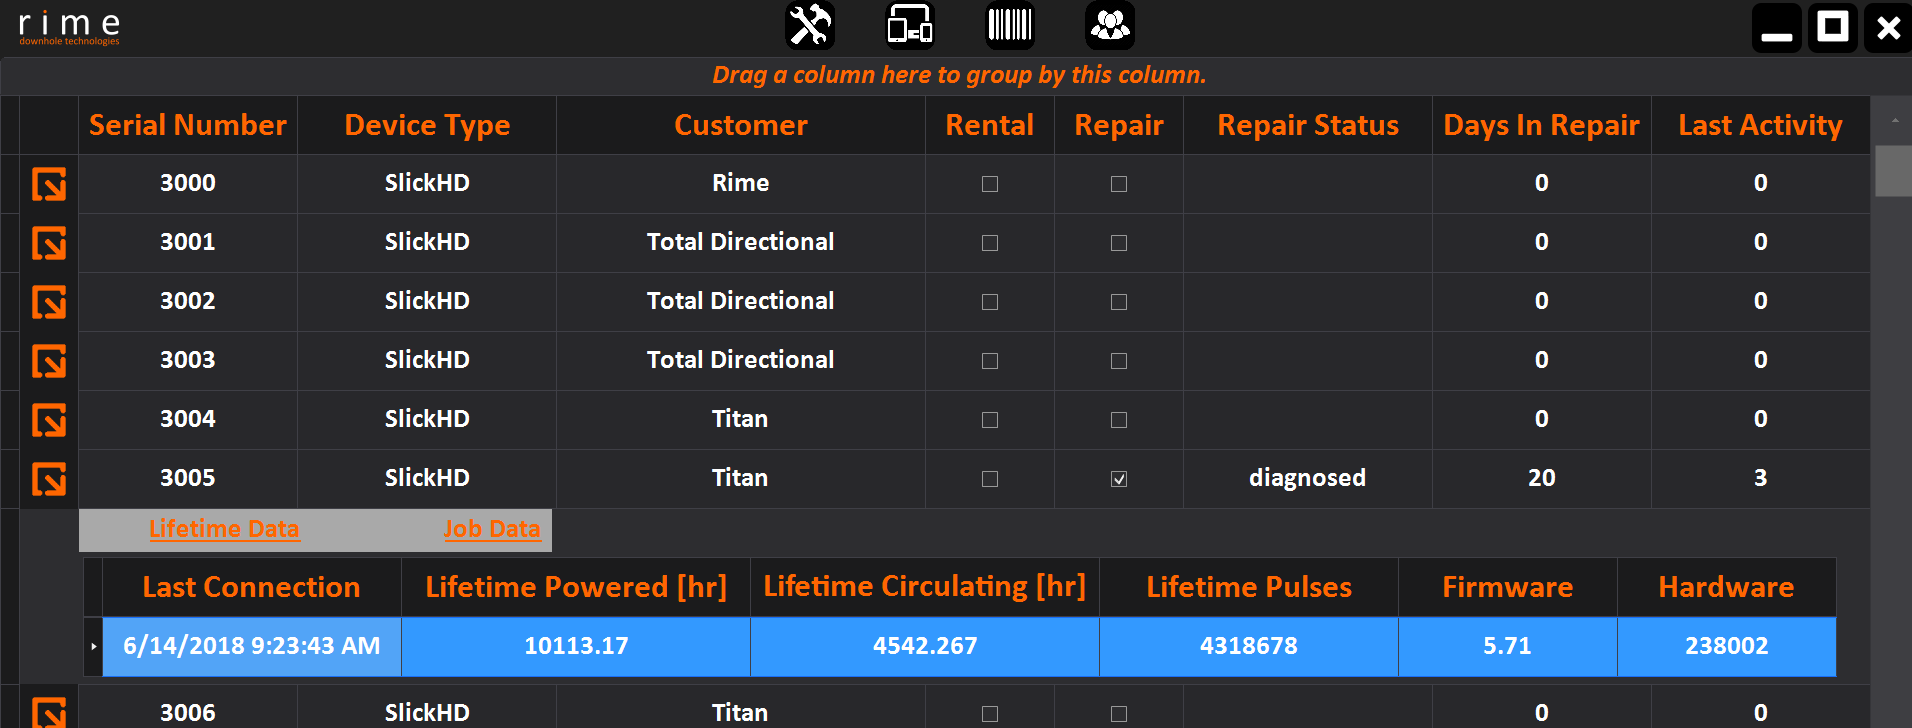This screenshot has width=1912, height=728.
Task: Open the tools (hammer and wrench) icon
Action: (x=810, y=26)
